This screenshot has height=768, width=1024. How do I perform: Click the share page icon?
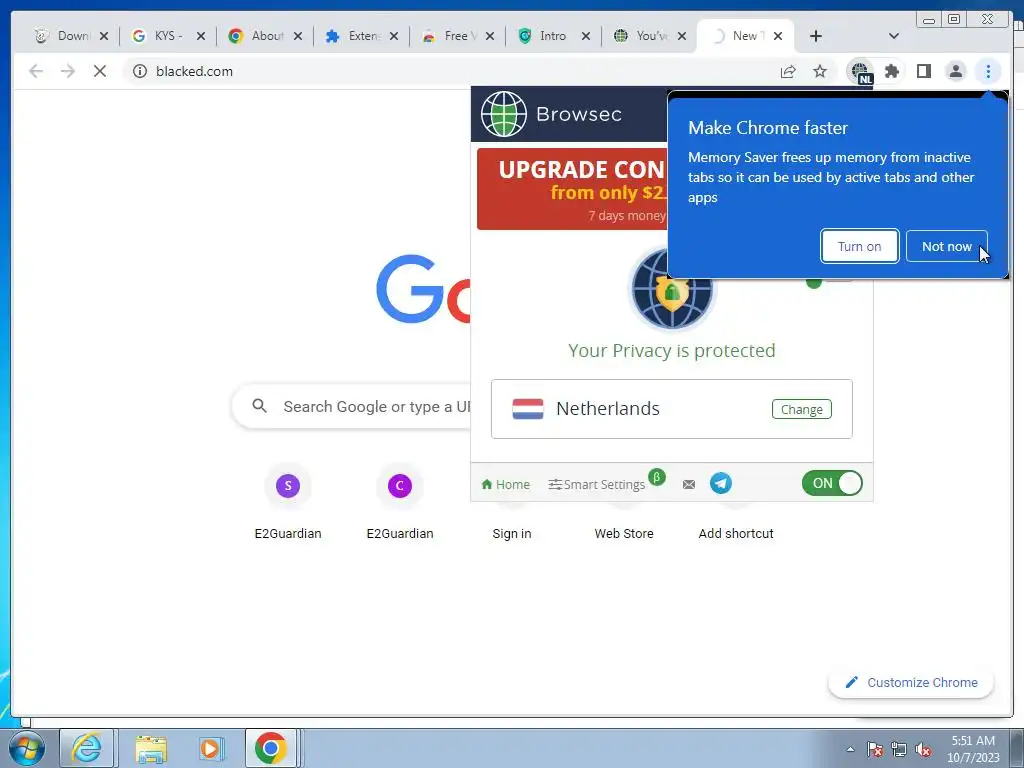coord(788,71)
